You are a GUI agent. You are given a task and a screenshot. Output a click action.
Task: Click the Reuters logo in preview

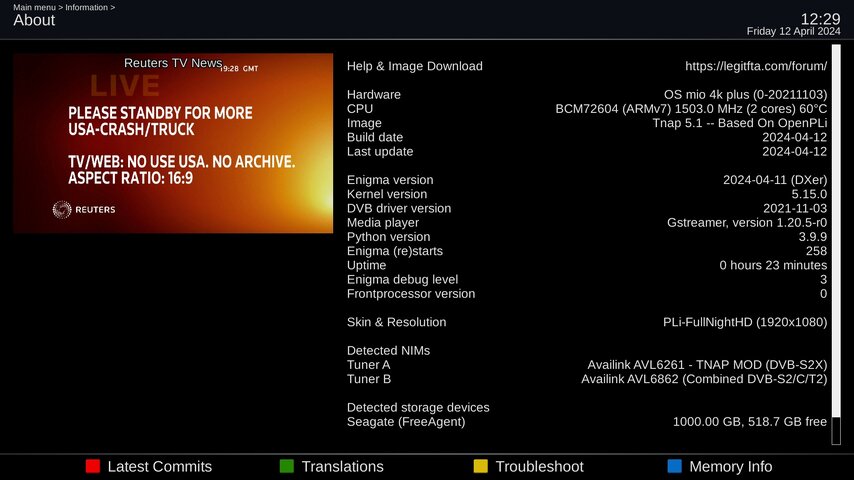point(84,209)
